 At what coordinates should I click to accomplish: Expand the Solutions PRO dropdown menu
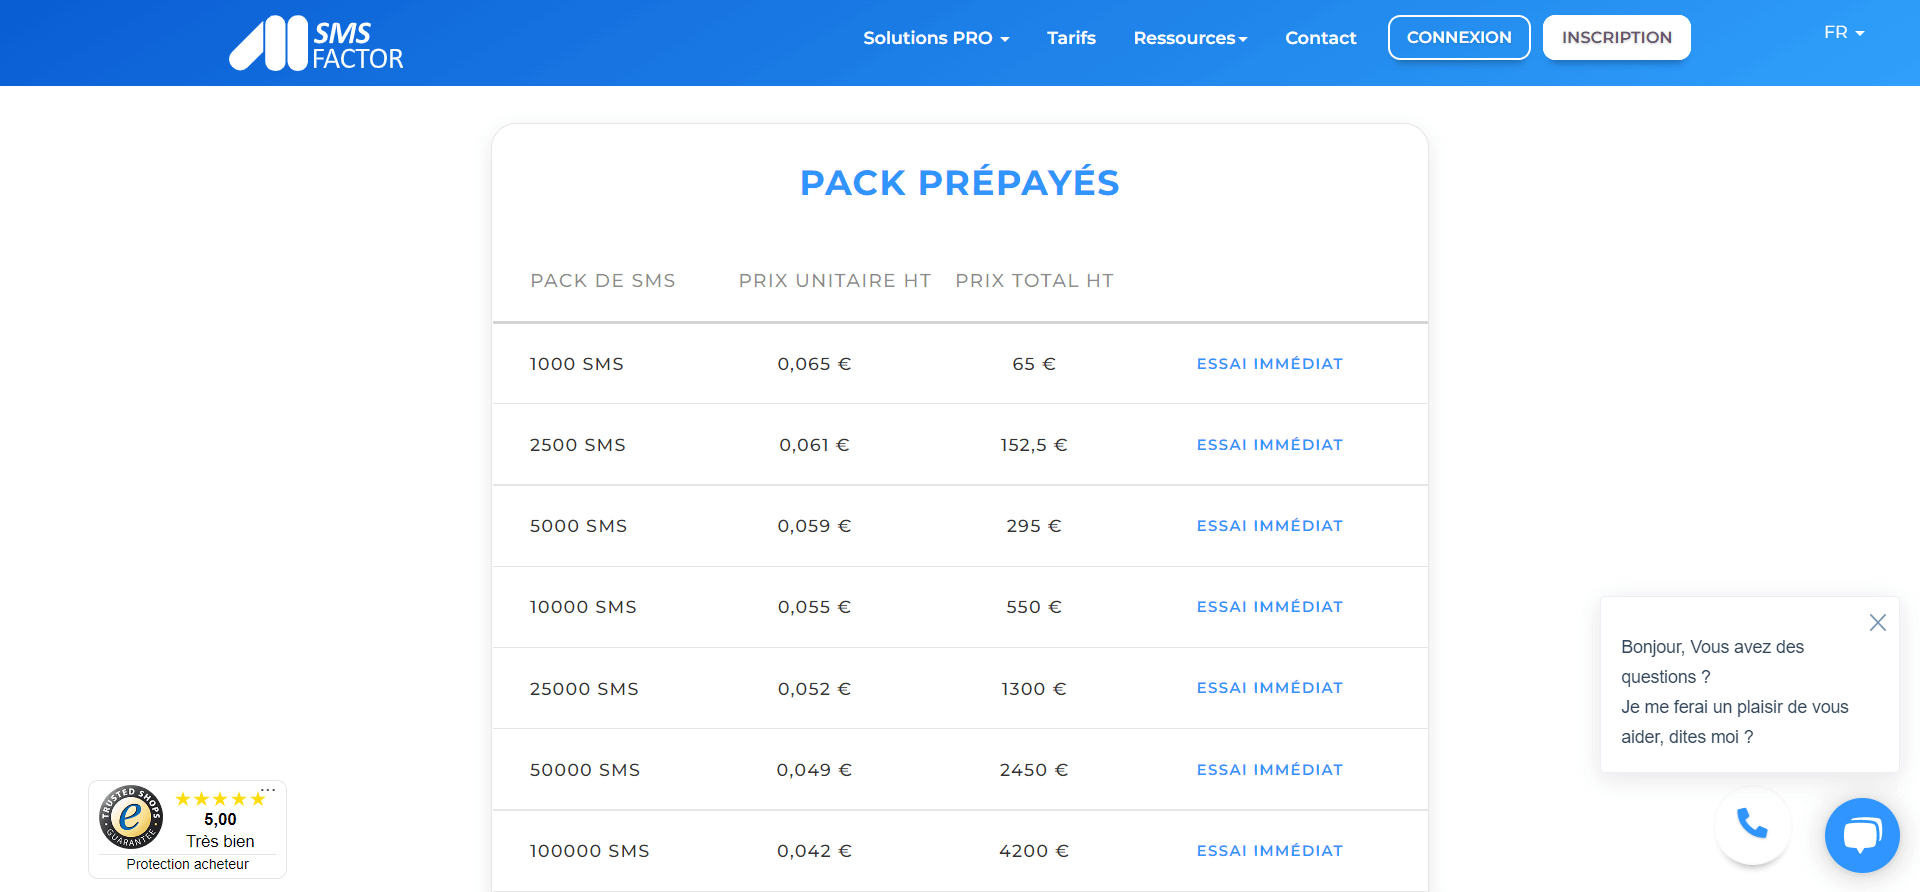point(936,38)
